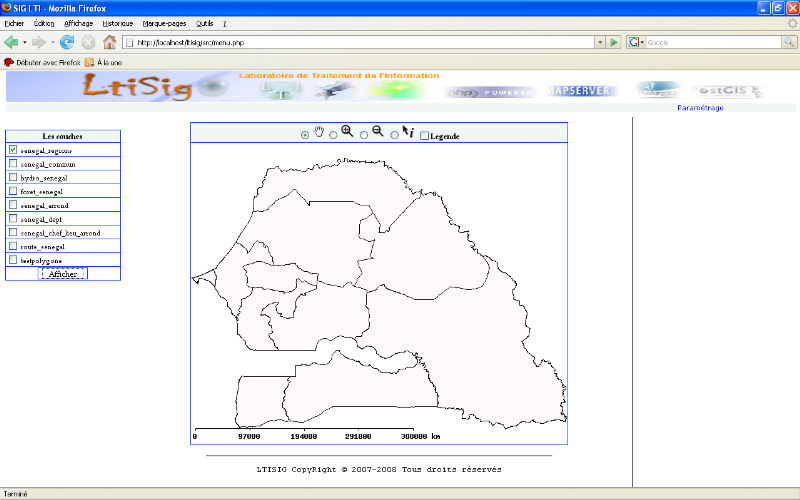Image resolution: width=800 pixels, height=500 pixels.
Task: Open the Marque-pages menu
Action: pyautogui.click(x=164, y=23)
